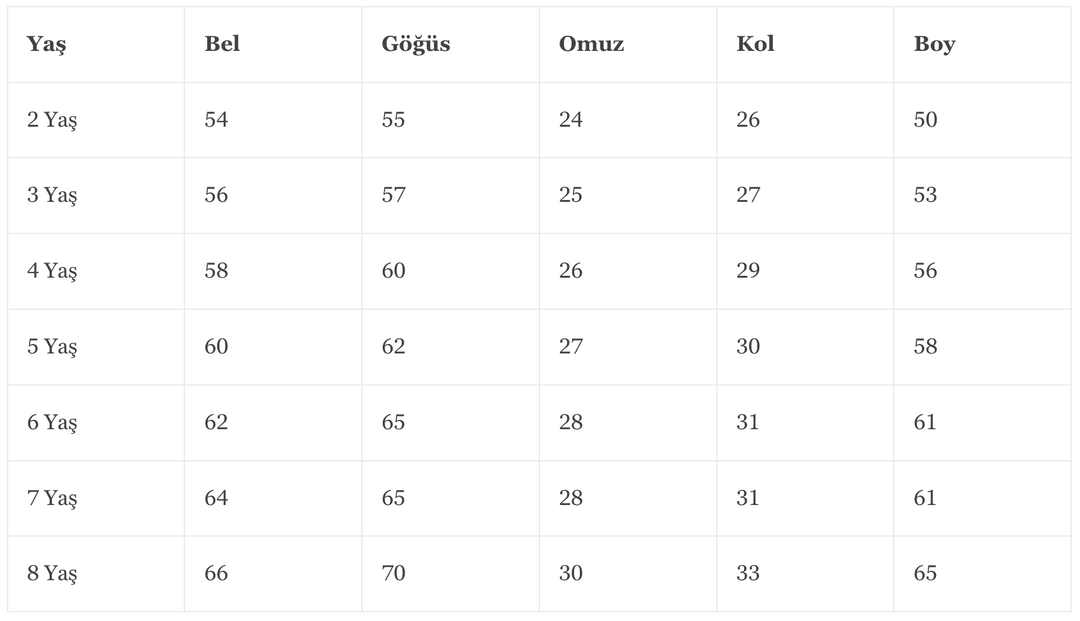Click Boy value 53 for 3 Yaş
The height and width of the screenshot is (621, 1080).
click(925, 195)
